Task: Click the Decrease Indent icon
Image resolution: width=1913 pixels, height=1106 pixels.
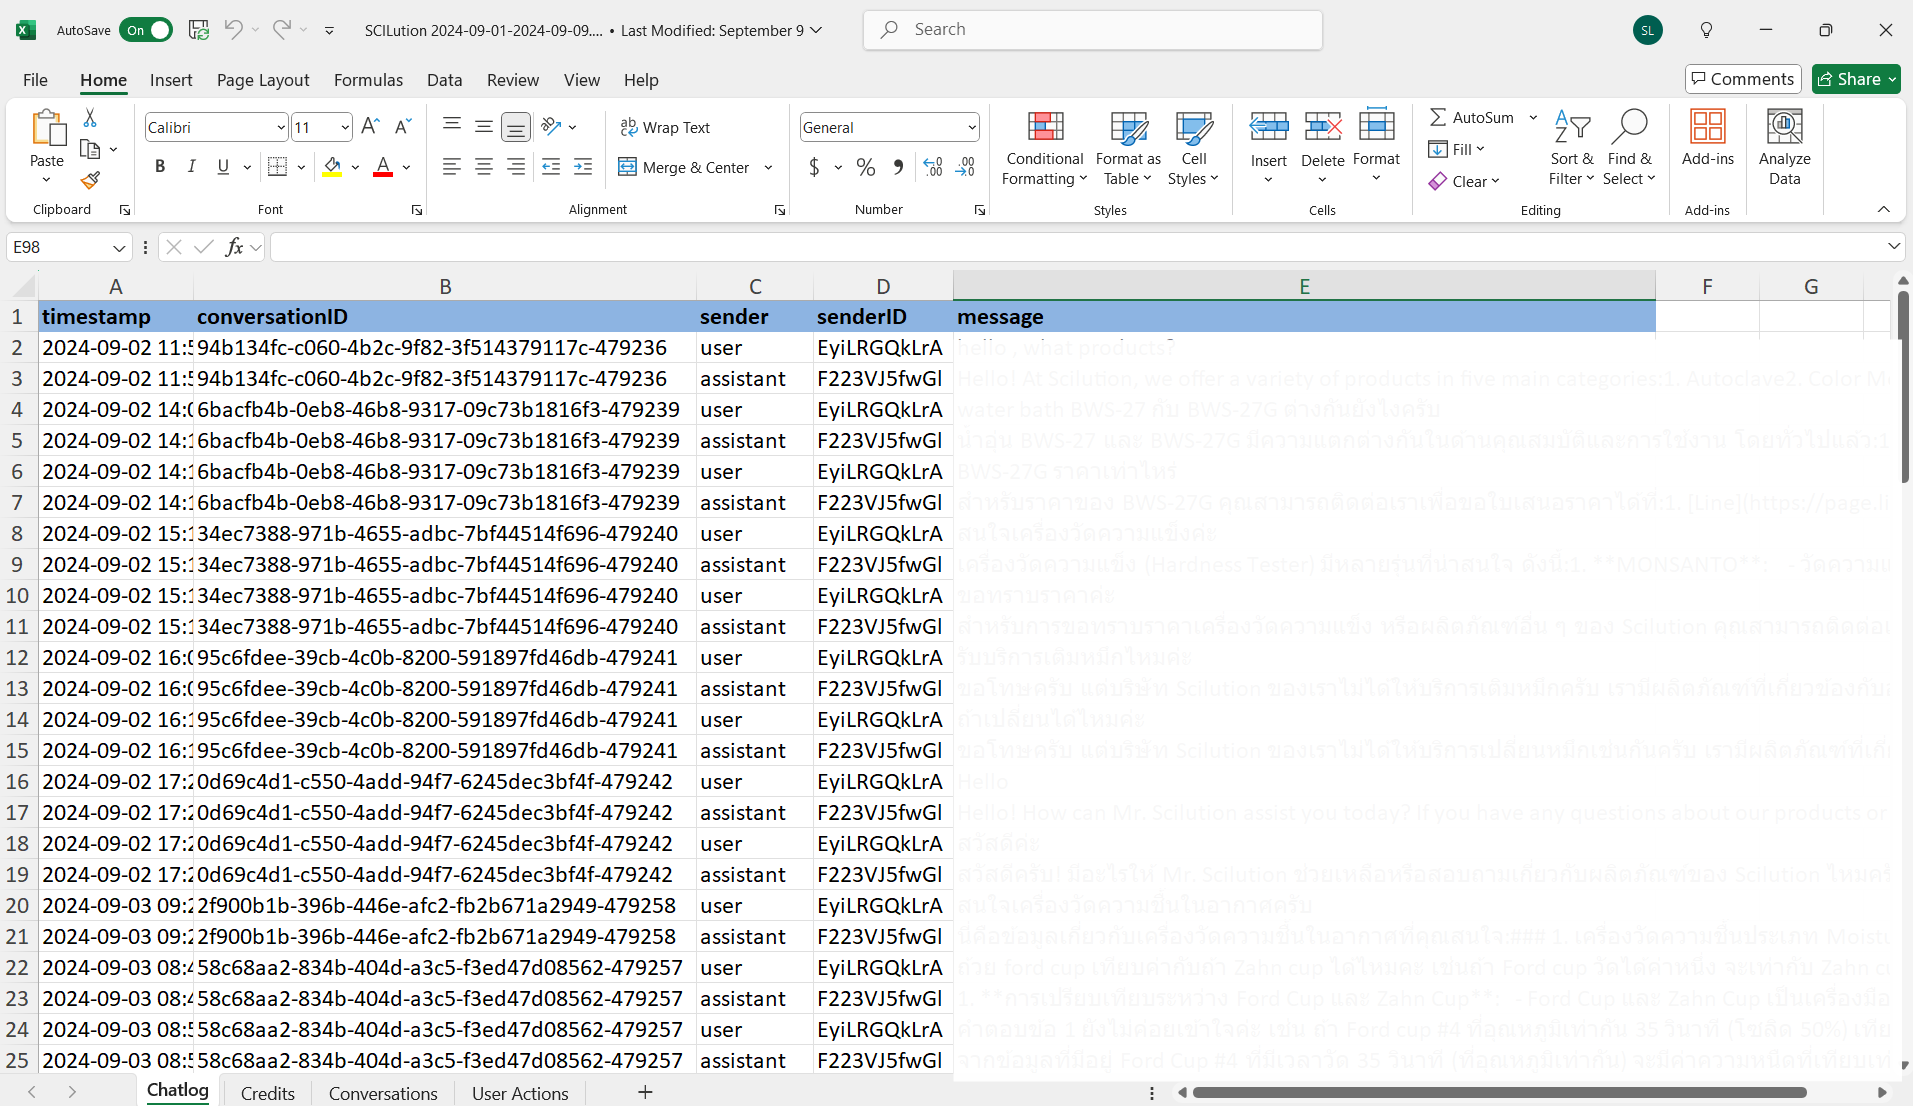Action: tap(551, 167)
